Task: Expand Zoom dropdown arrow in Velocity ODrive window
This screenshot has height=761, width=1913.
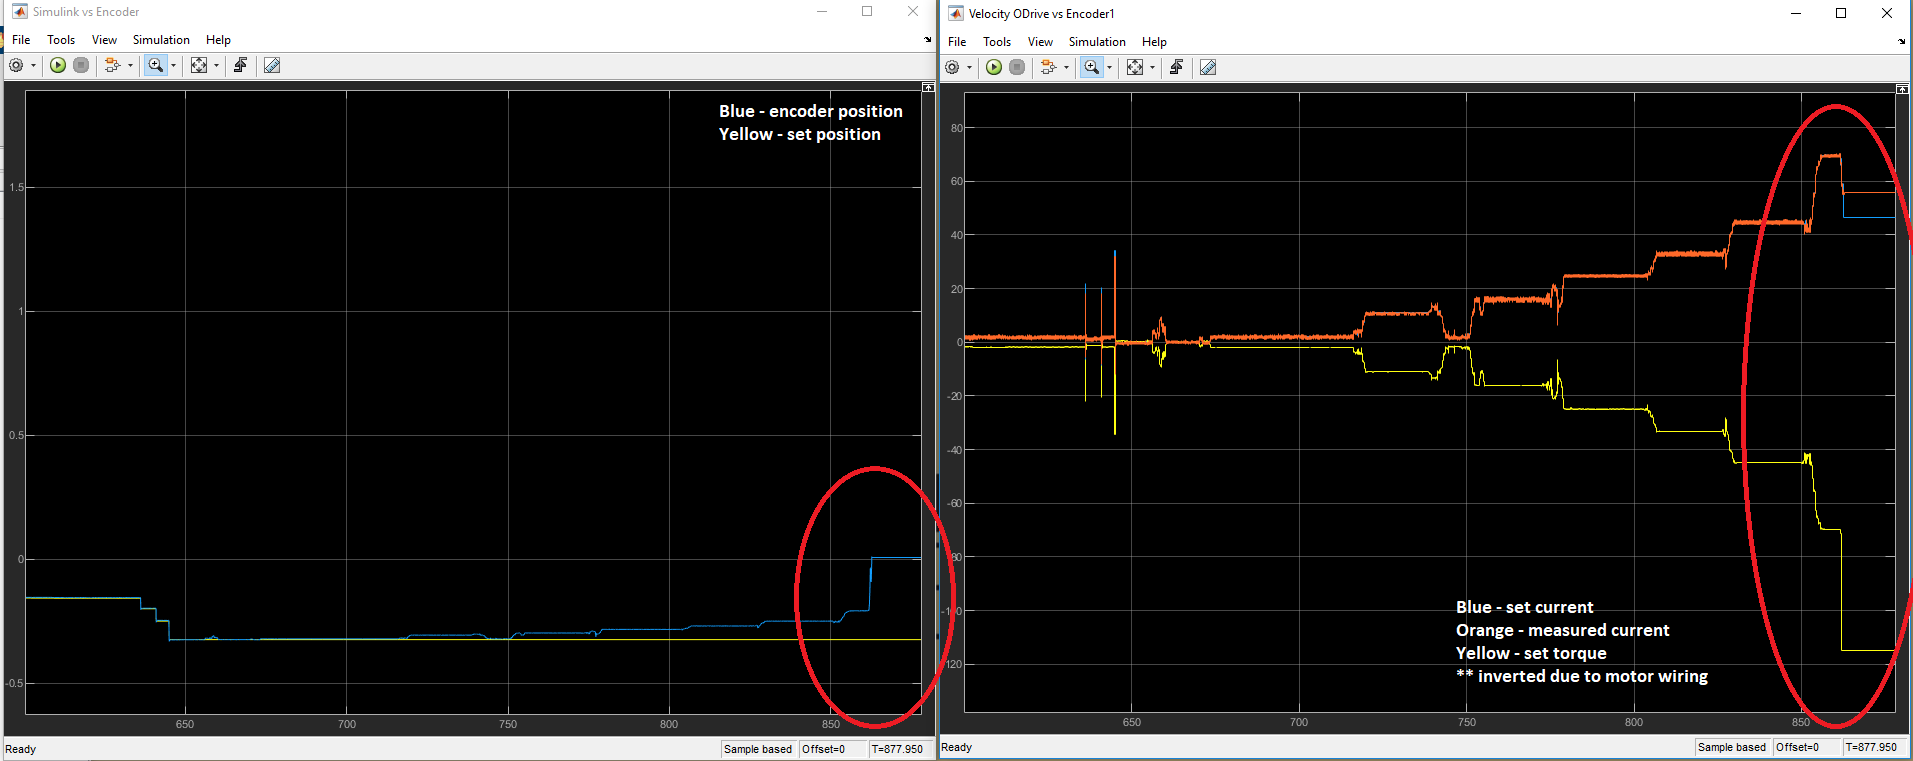Action: [1109, 68]
